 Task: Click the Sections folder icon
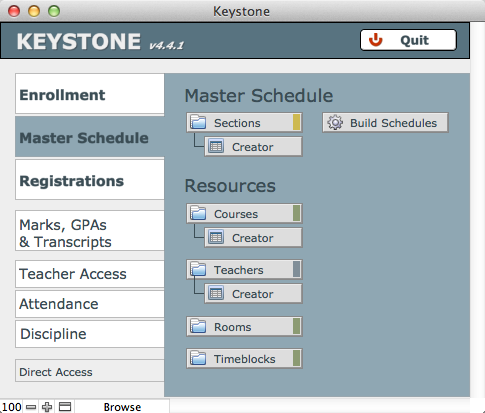coord(198,122)
